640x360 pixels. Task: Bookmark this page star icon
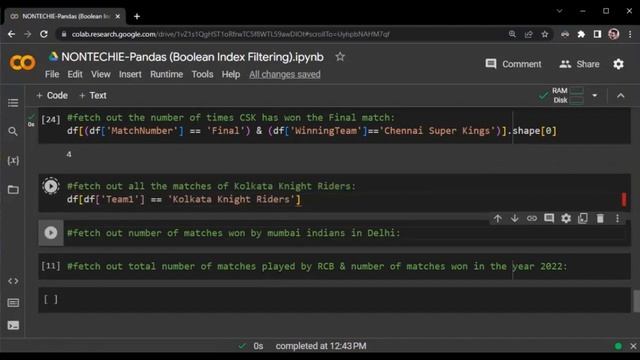pos(545,34)
